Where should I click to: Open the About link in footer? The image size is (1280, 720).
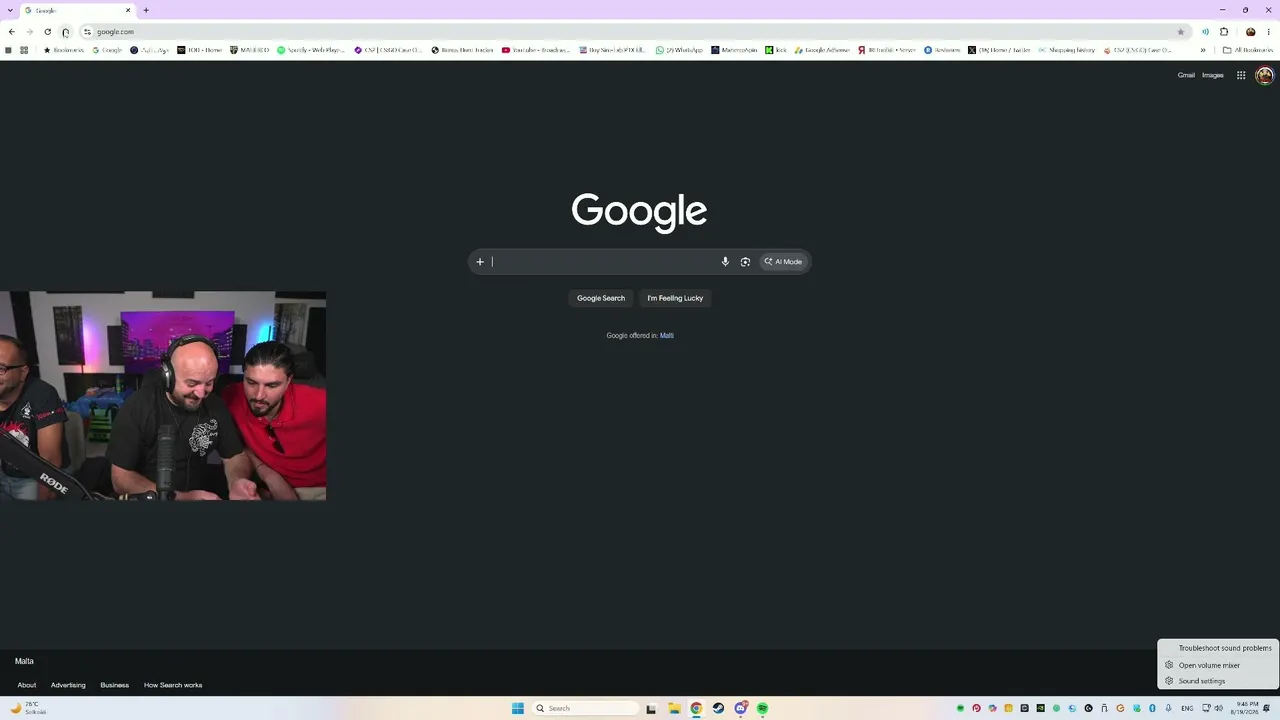(27, 685)
